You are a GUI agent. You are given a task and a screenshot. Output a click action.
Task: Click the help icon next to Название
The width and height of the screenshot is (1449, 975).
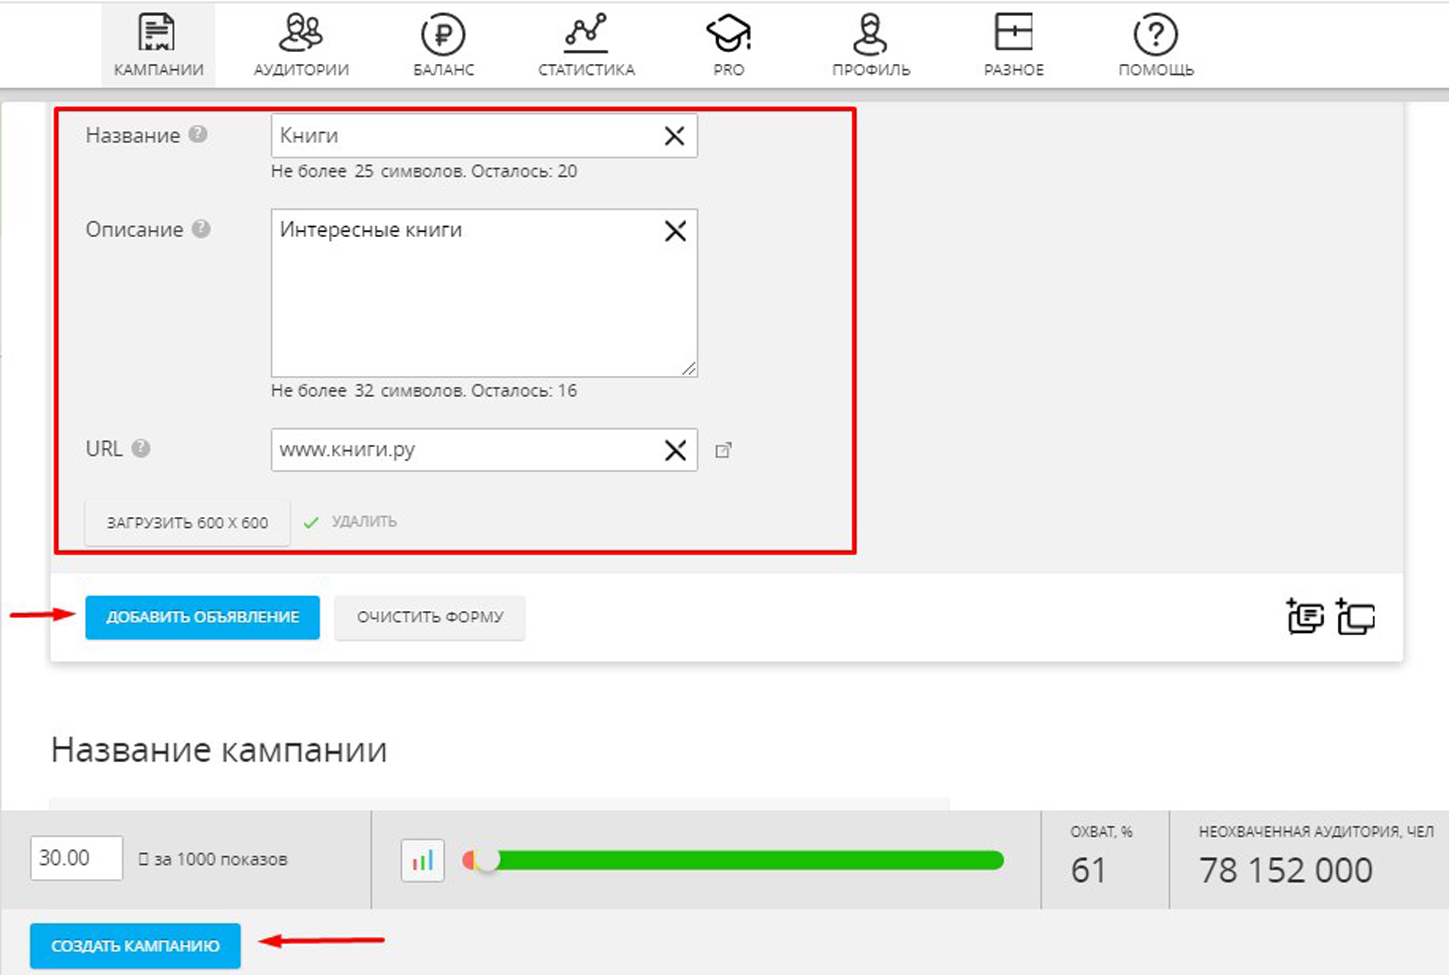point(198,134)
